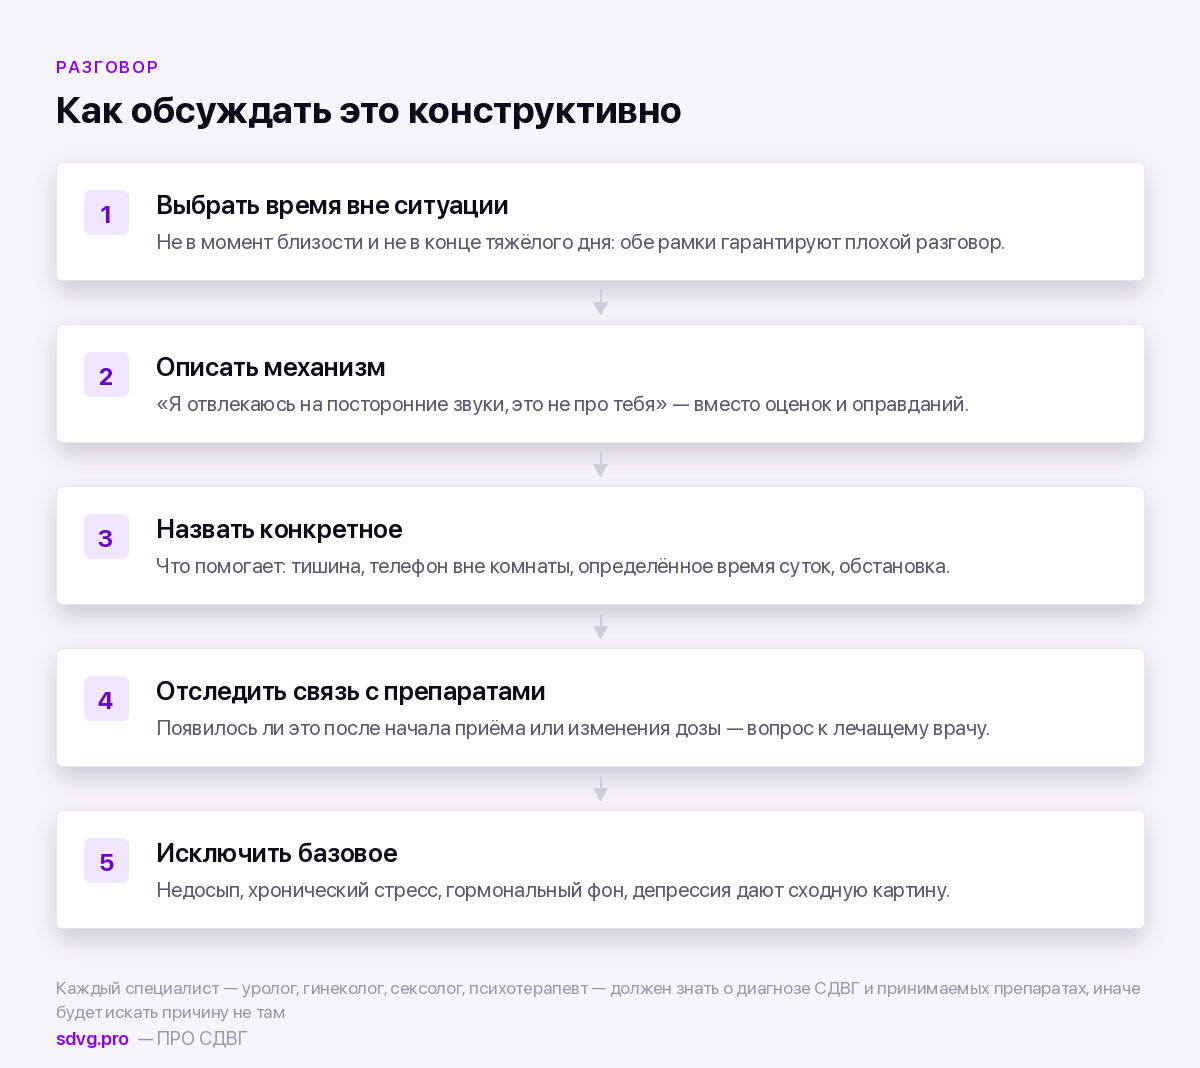This screenshot has height=1068, width=1200.
Task: Click description 'Появилось ли это после начала приёма'
Action: pos(573,728)
